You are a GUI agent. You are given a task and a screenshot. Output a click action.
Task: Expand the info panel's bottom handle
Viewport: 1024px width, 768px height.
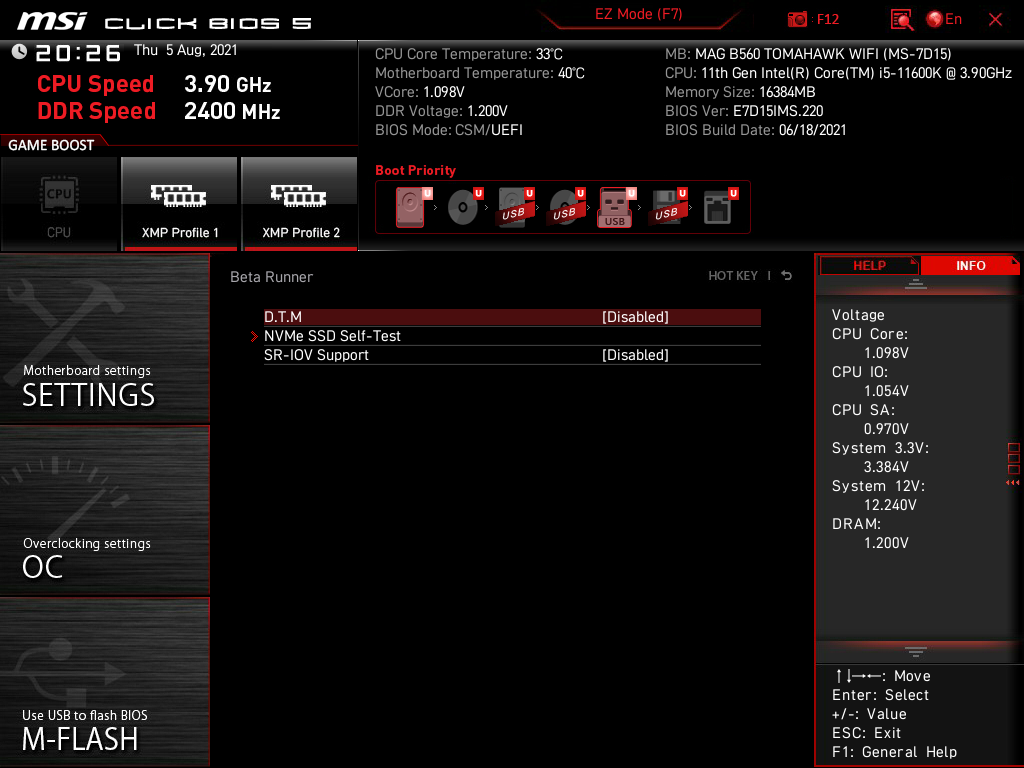pos(916,651)
